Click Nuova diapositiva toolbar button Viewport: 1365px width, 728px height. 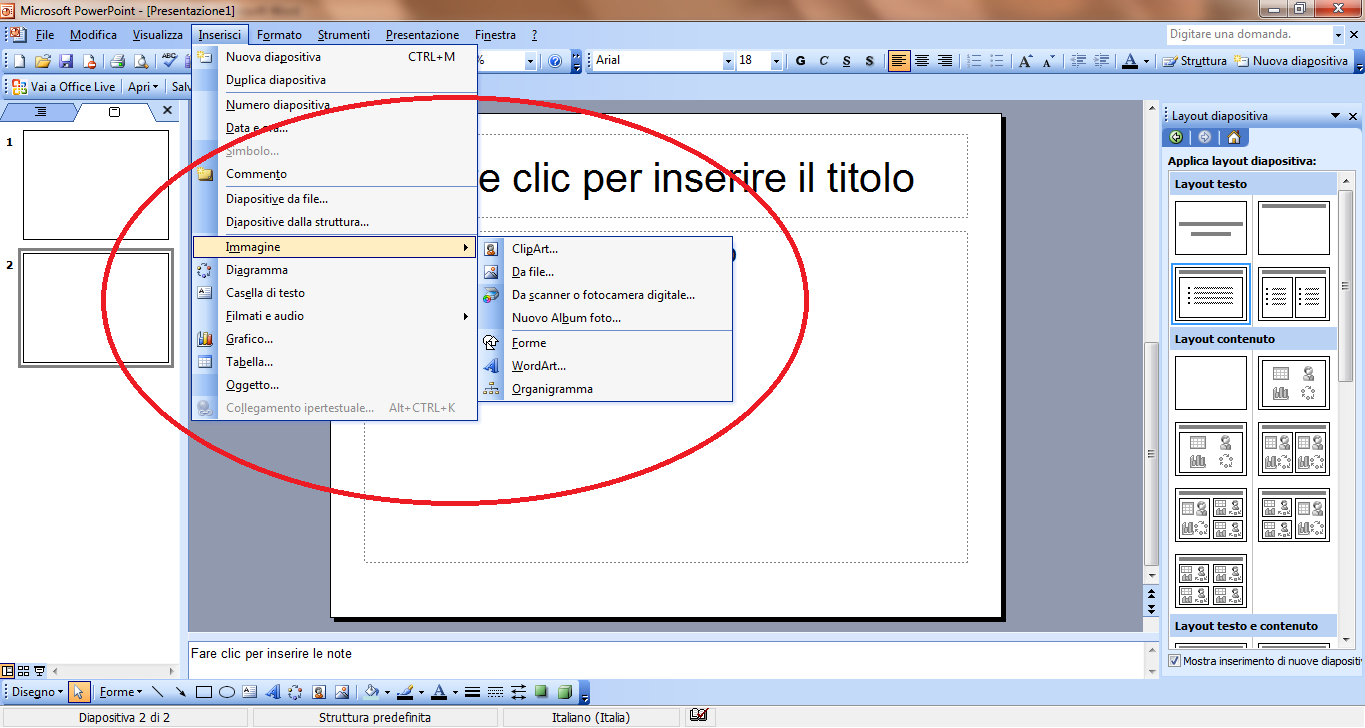1291,61
